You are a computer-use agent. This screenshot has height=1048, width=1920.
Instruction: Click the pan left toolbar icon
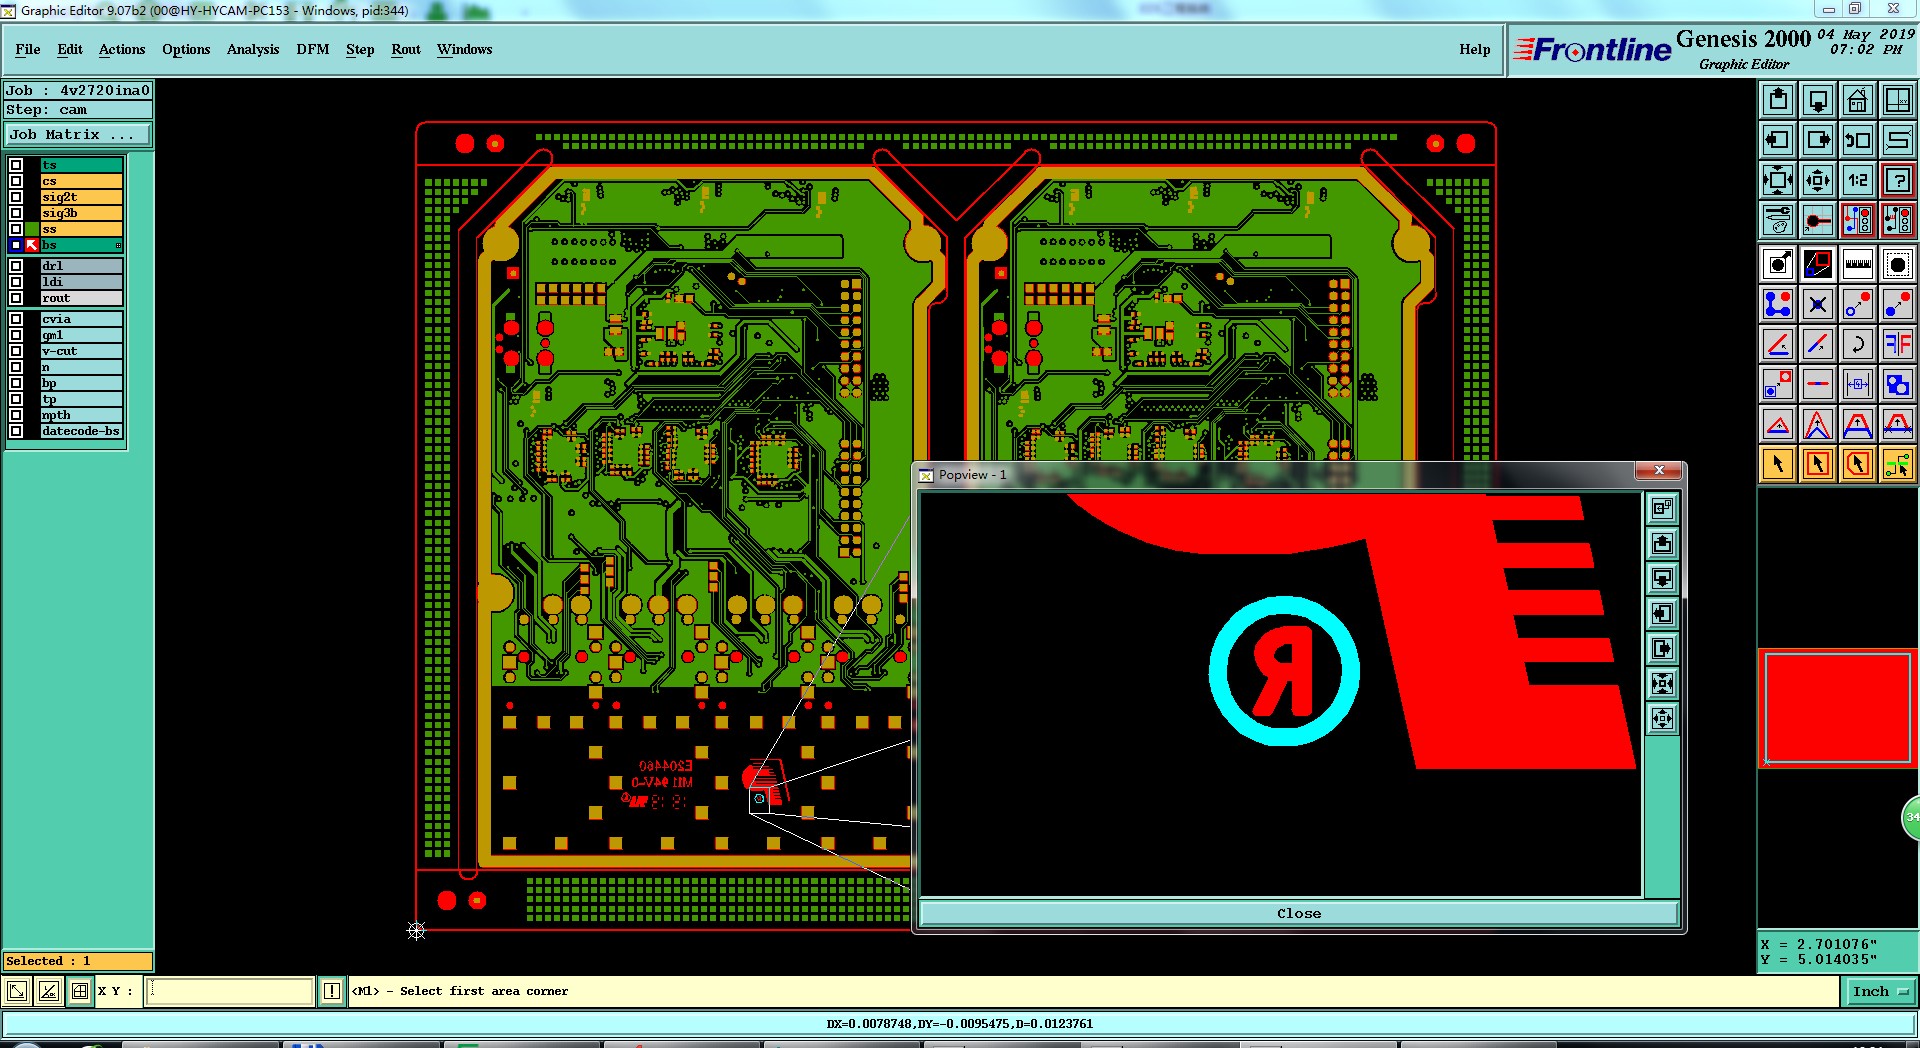click(x=1778, y=140)
